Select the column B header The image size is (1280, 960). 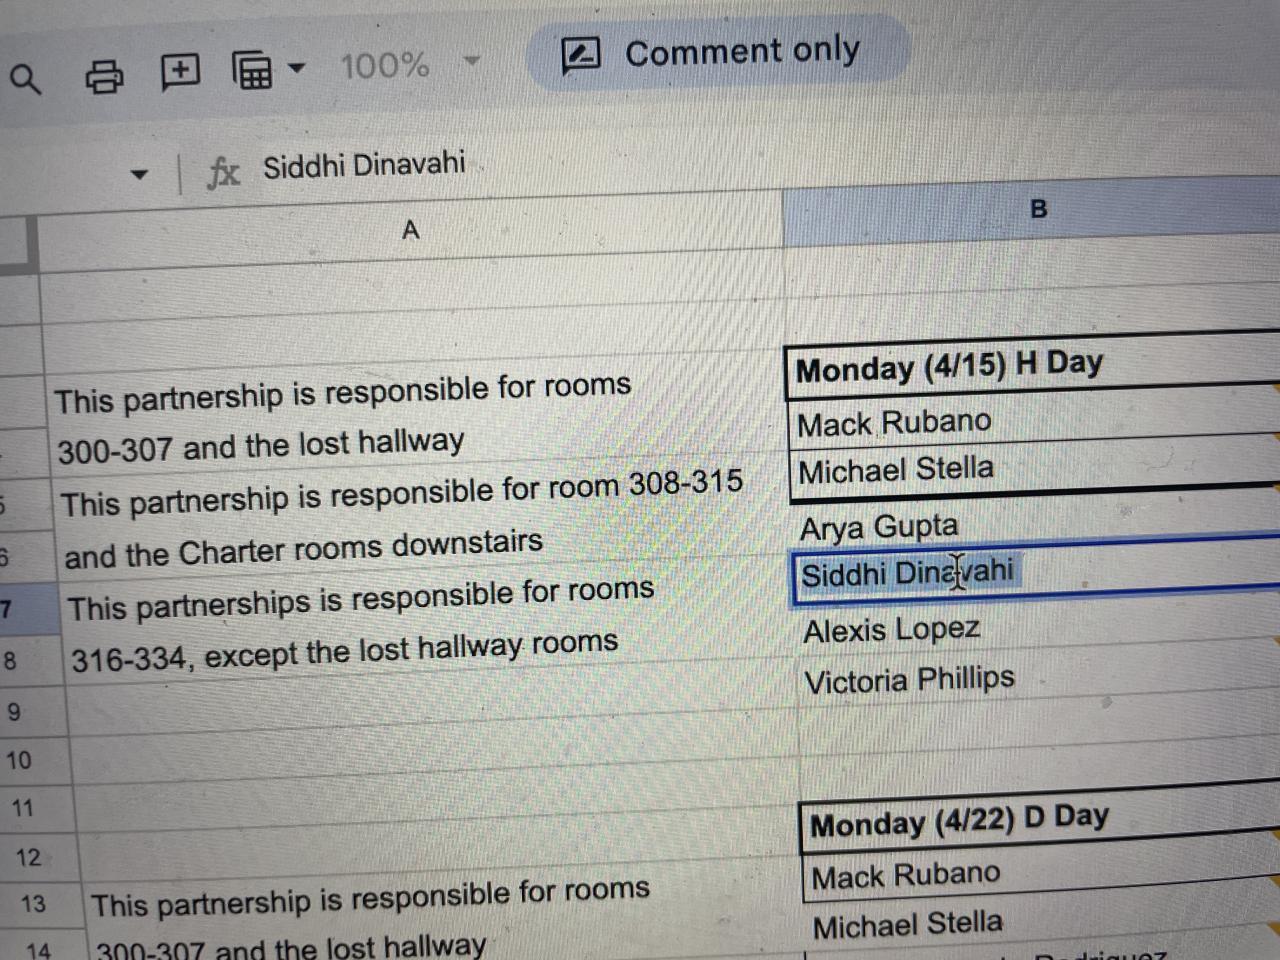click(1038, 209)
